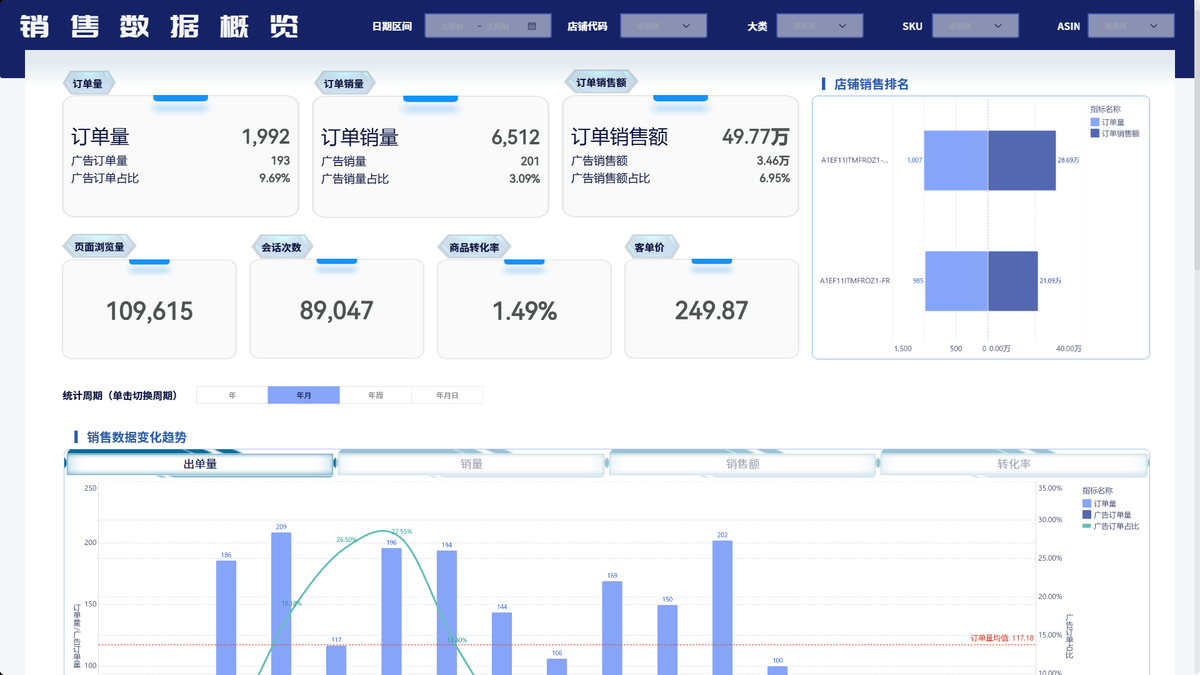Toggle 广告订单量 legend swatch in trend chart
This screenshot has height=675, width=1200.
(x=1087, y=515)
